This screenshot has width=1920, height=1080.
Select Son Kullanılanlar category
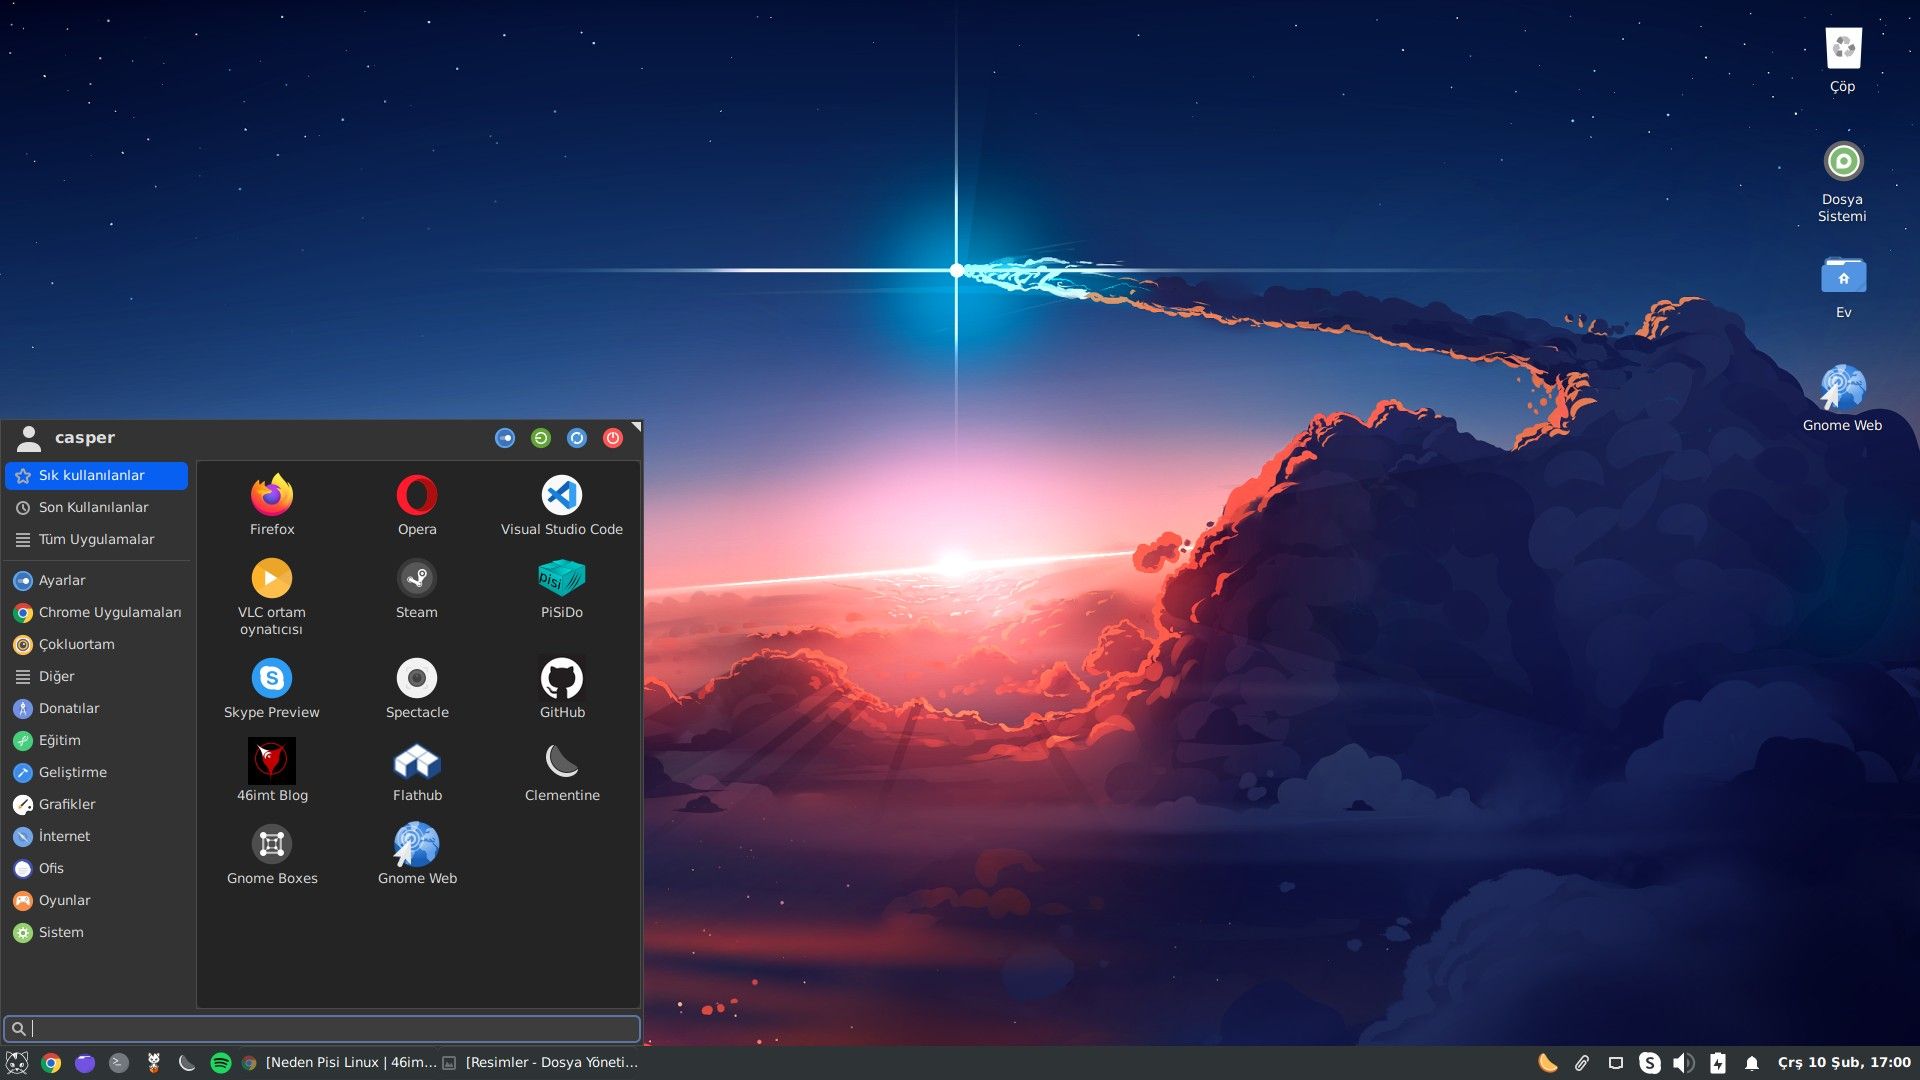93,507
